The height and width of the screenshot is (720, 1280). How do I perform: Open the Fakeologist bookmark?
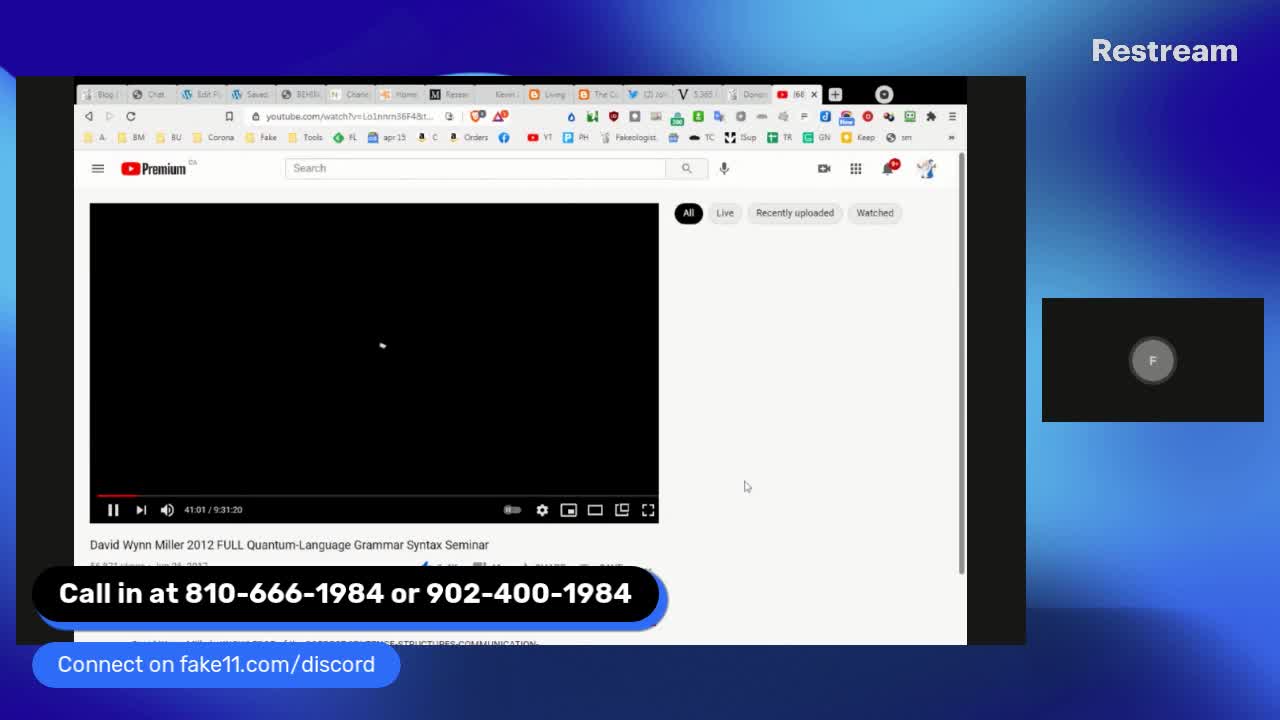pos(629,138)
